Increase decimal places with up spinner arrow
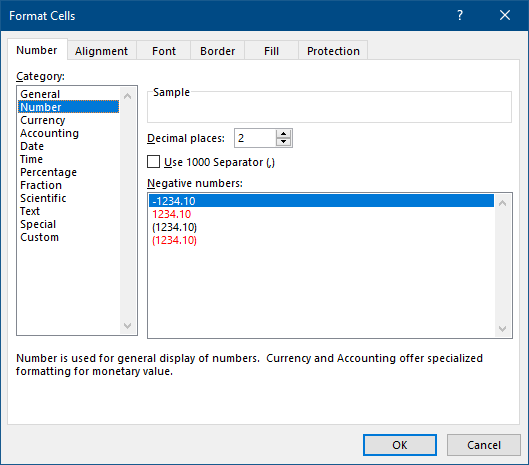 pos(283,134)
